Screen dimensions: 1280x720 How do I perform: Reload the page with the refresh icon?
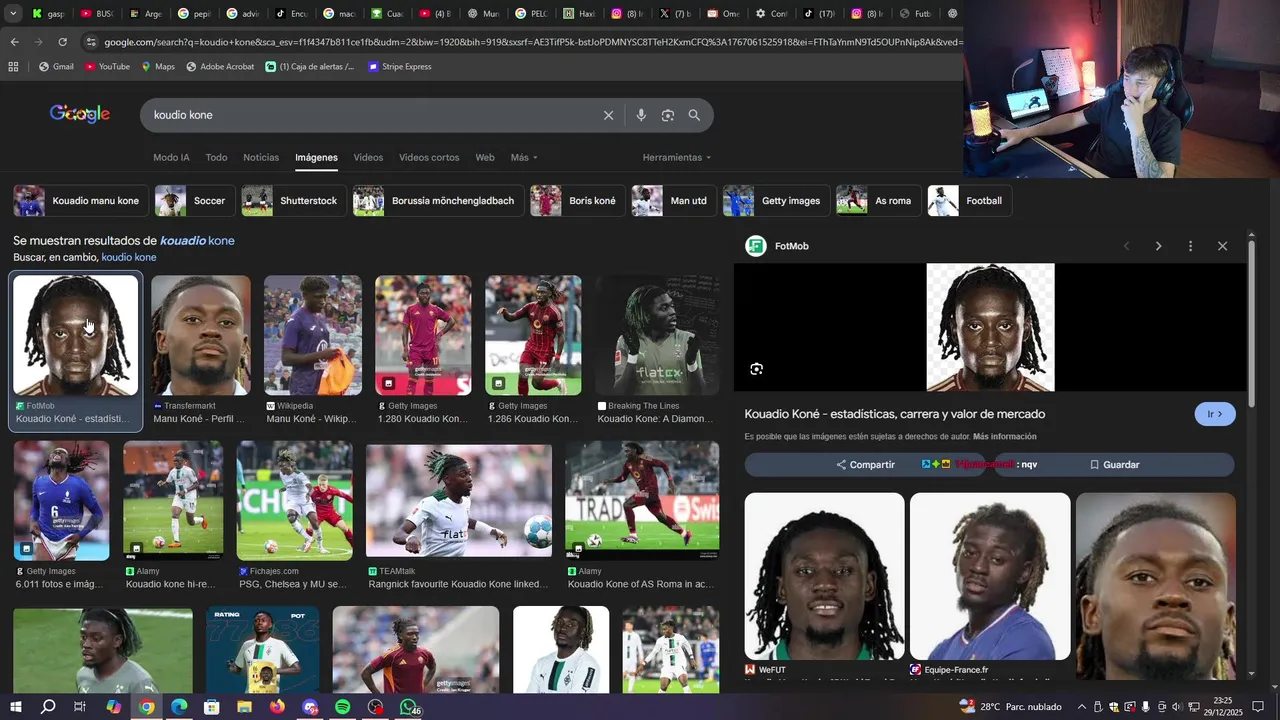click(62, 42)
